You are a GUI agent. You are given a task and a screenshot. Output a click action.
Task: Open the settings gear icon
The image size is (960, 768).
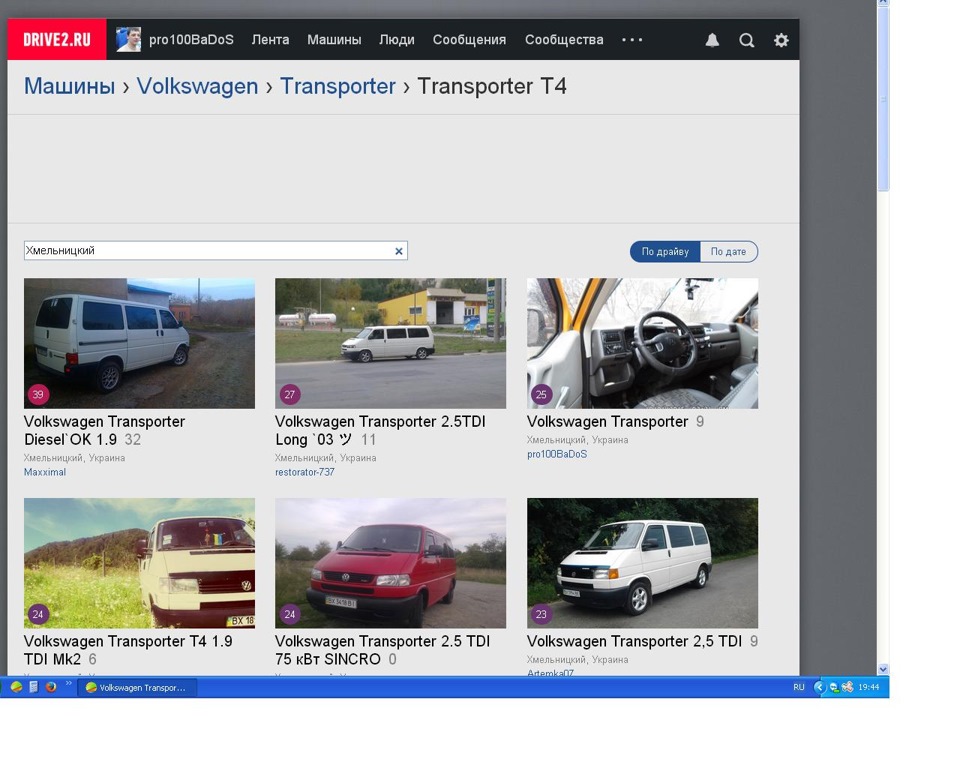[781, 40]
